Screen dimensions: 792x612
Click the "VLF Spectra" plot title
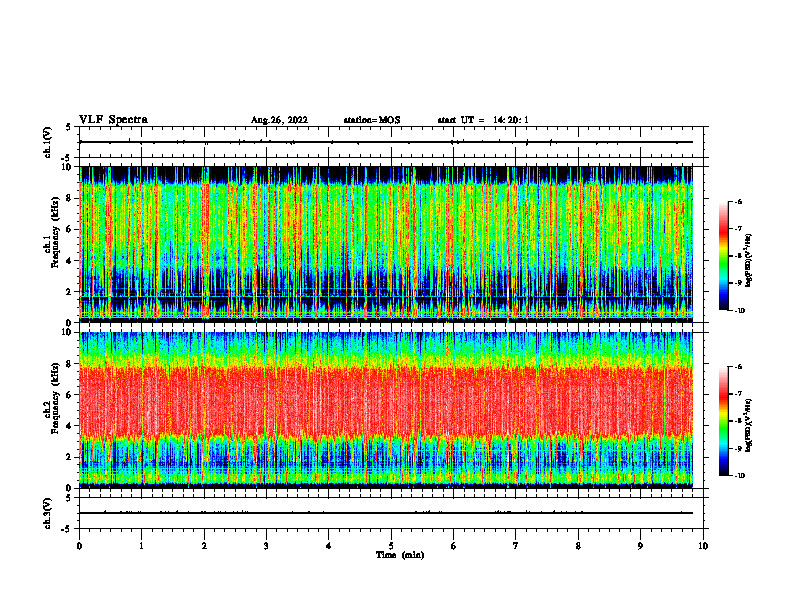113,120
